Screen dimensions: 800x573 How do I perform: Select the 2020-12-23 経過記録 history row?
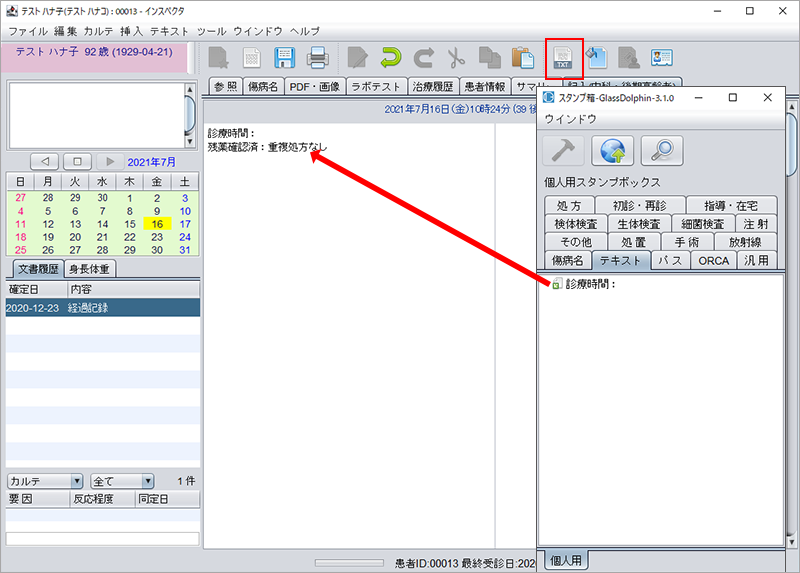[x=102, y=308]
